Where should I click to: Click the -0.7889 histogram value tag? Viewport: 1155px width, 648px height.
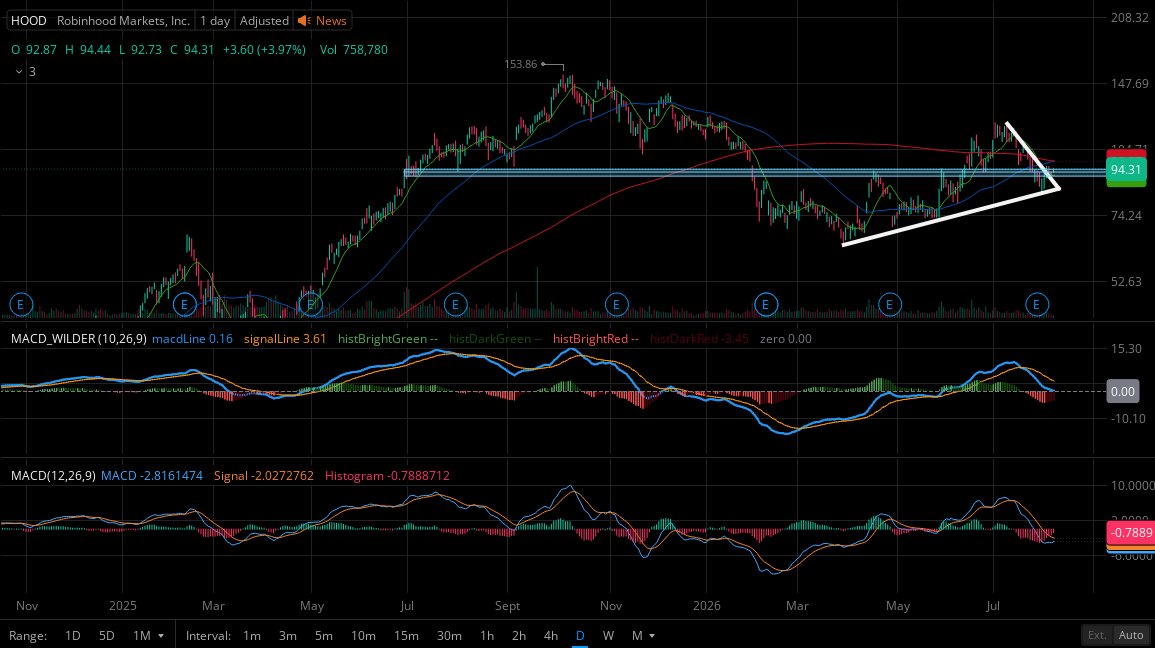pos(1131,532)
